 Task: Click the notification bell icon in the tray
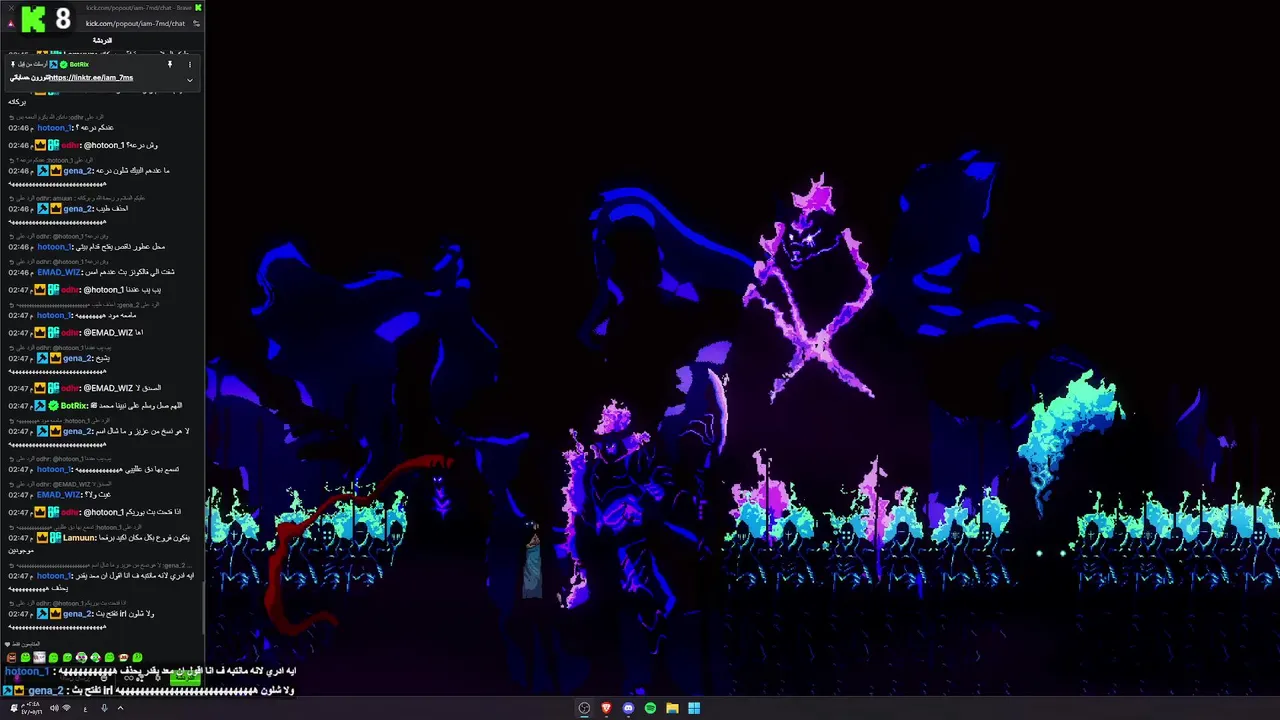tap(14, 708)
